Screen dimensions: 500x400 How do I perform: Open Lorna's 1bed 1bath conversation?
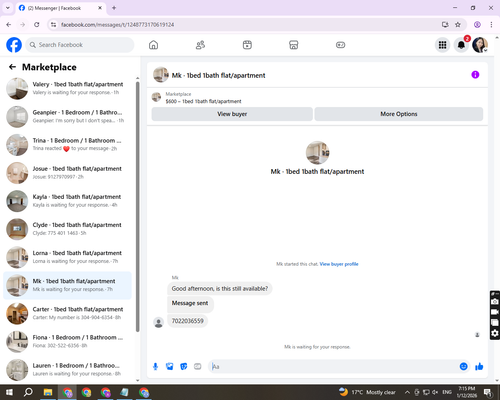pos(68,257)
